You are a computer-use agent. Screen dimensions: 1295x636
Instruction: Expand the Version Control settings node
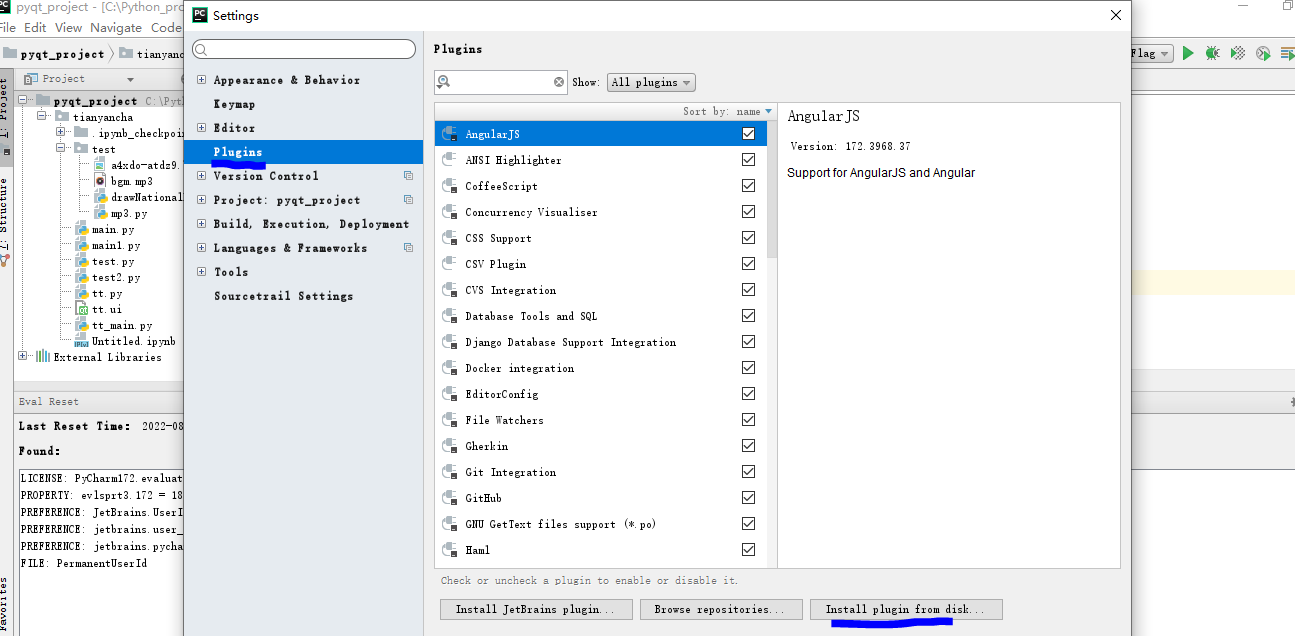click(201, 176)
